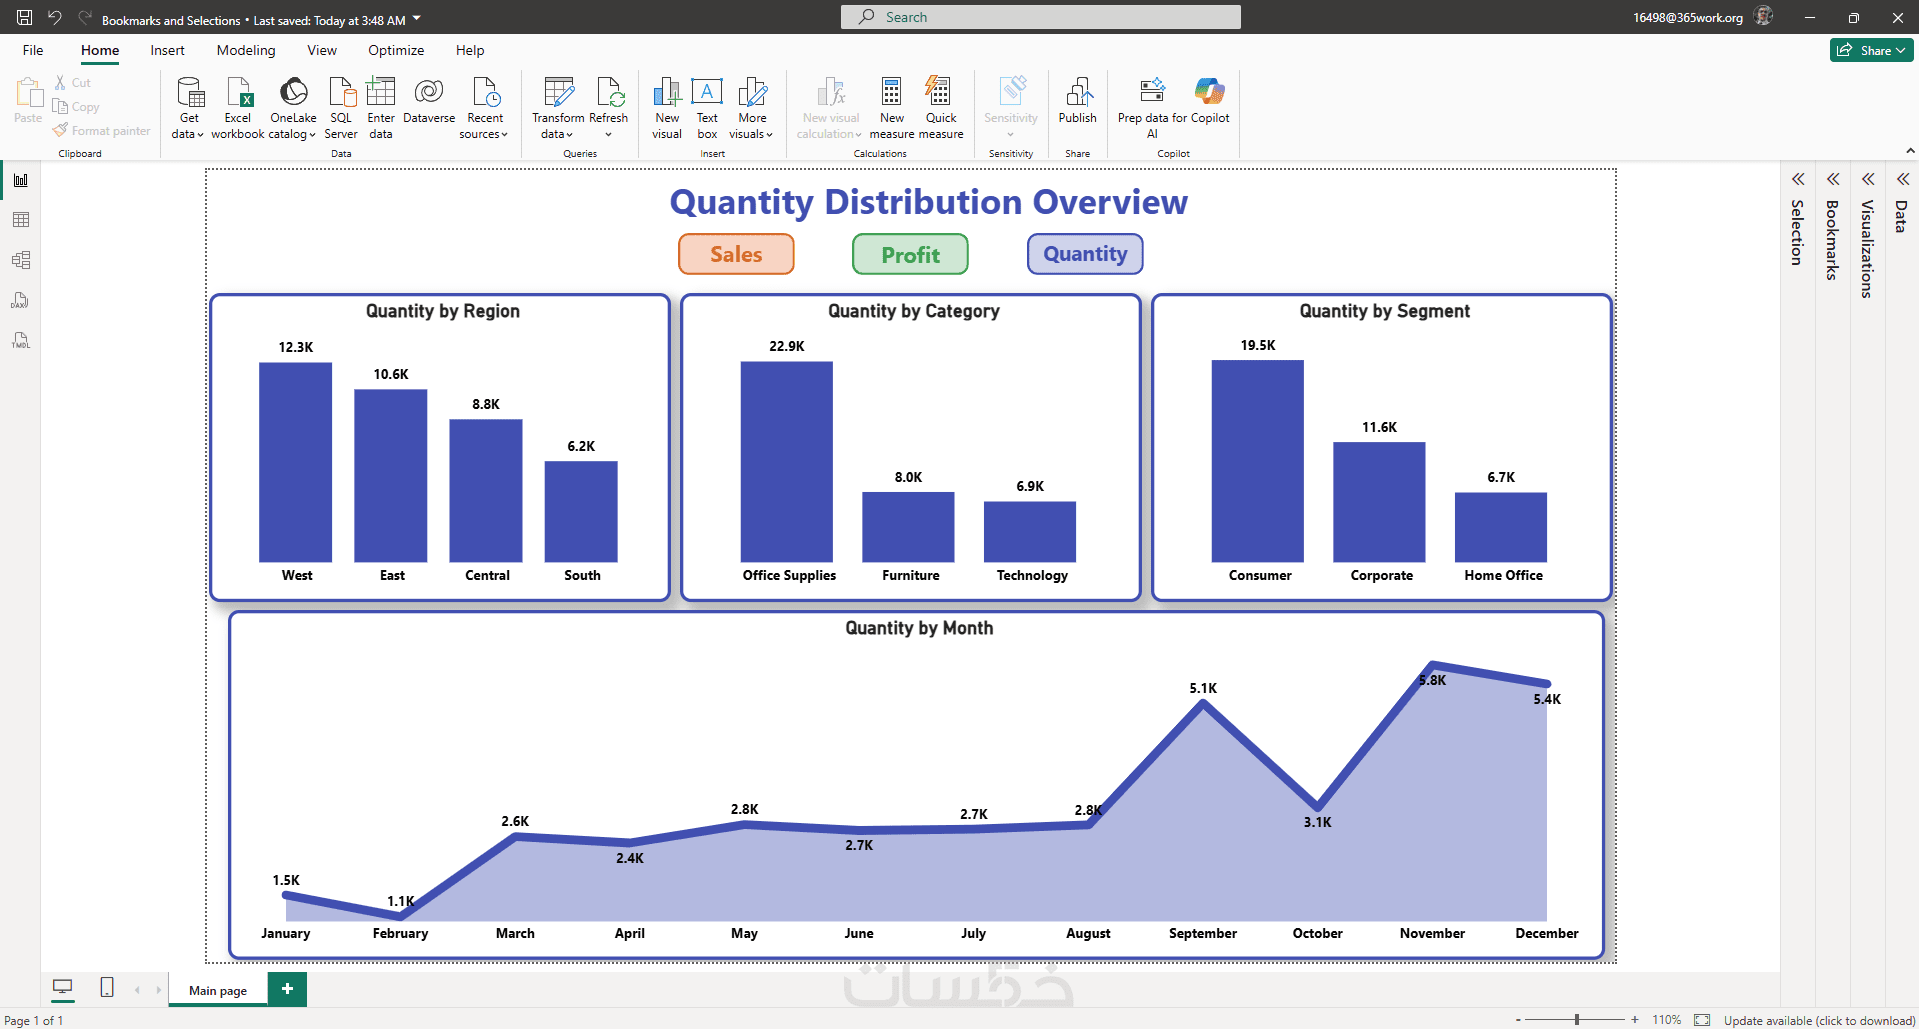Create a Quick measure

tap(941, 108)
